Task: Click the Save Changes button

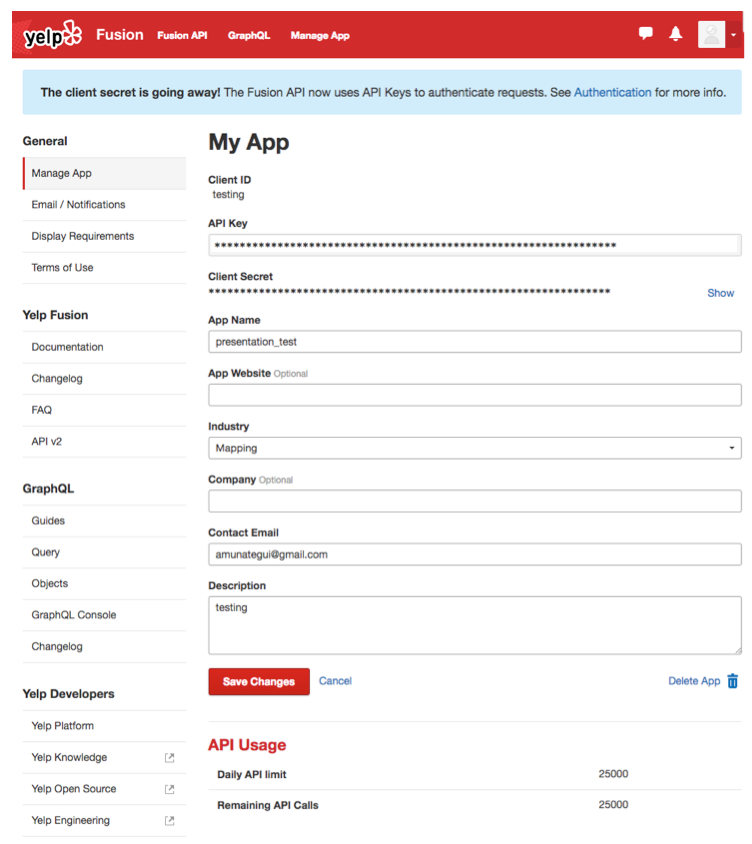Action: coord(259,682)
